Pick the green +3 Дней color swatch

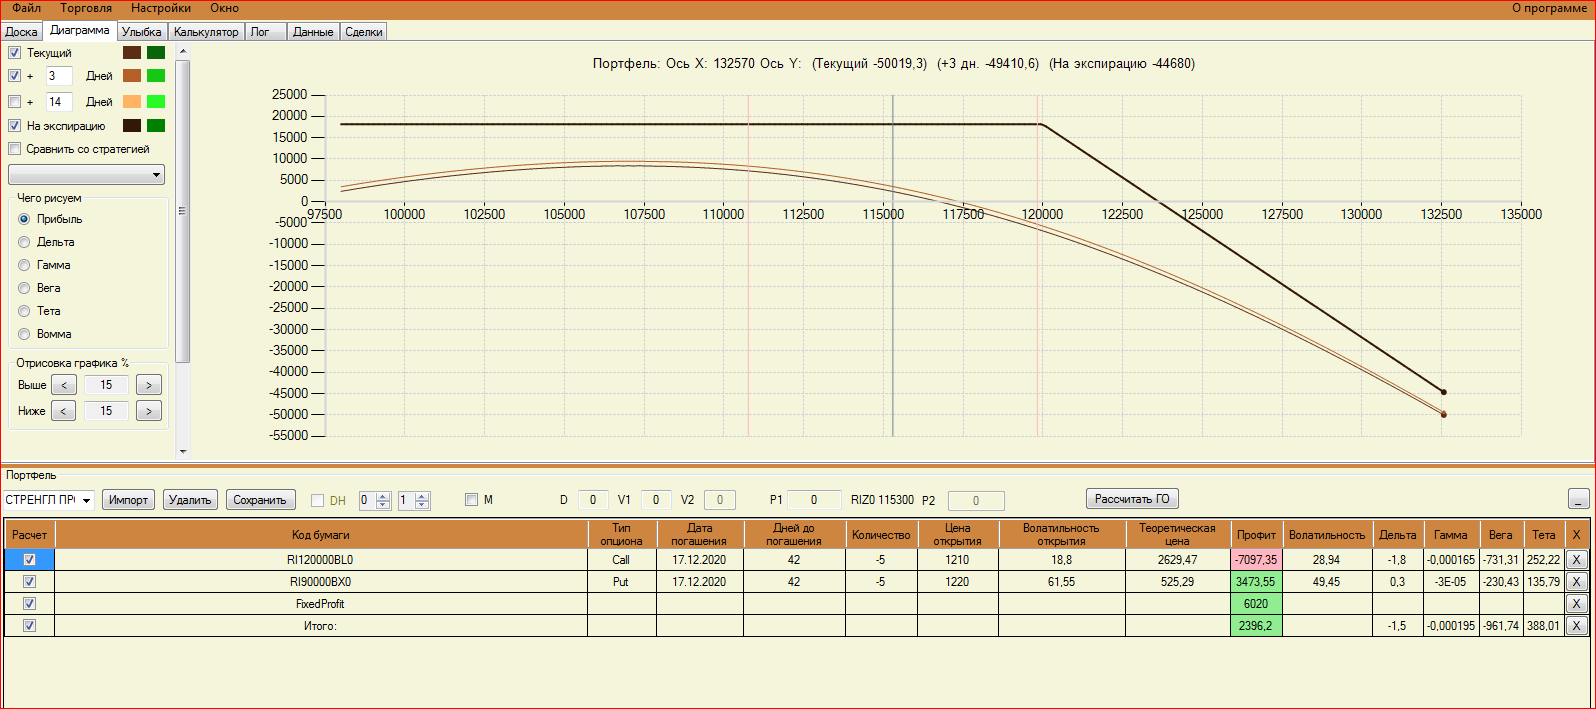tap(156, 76)
